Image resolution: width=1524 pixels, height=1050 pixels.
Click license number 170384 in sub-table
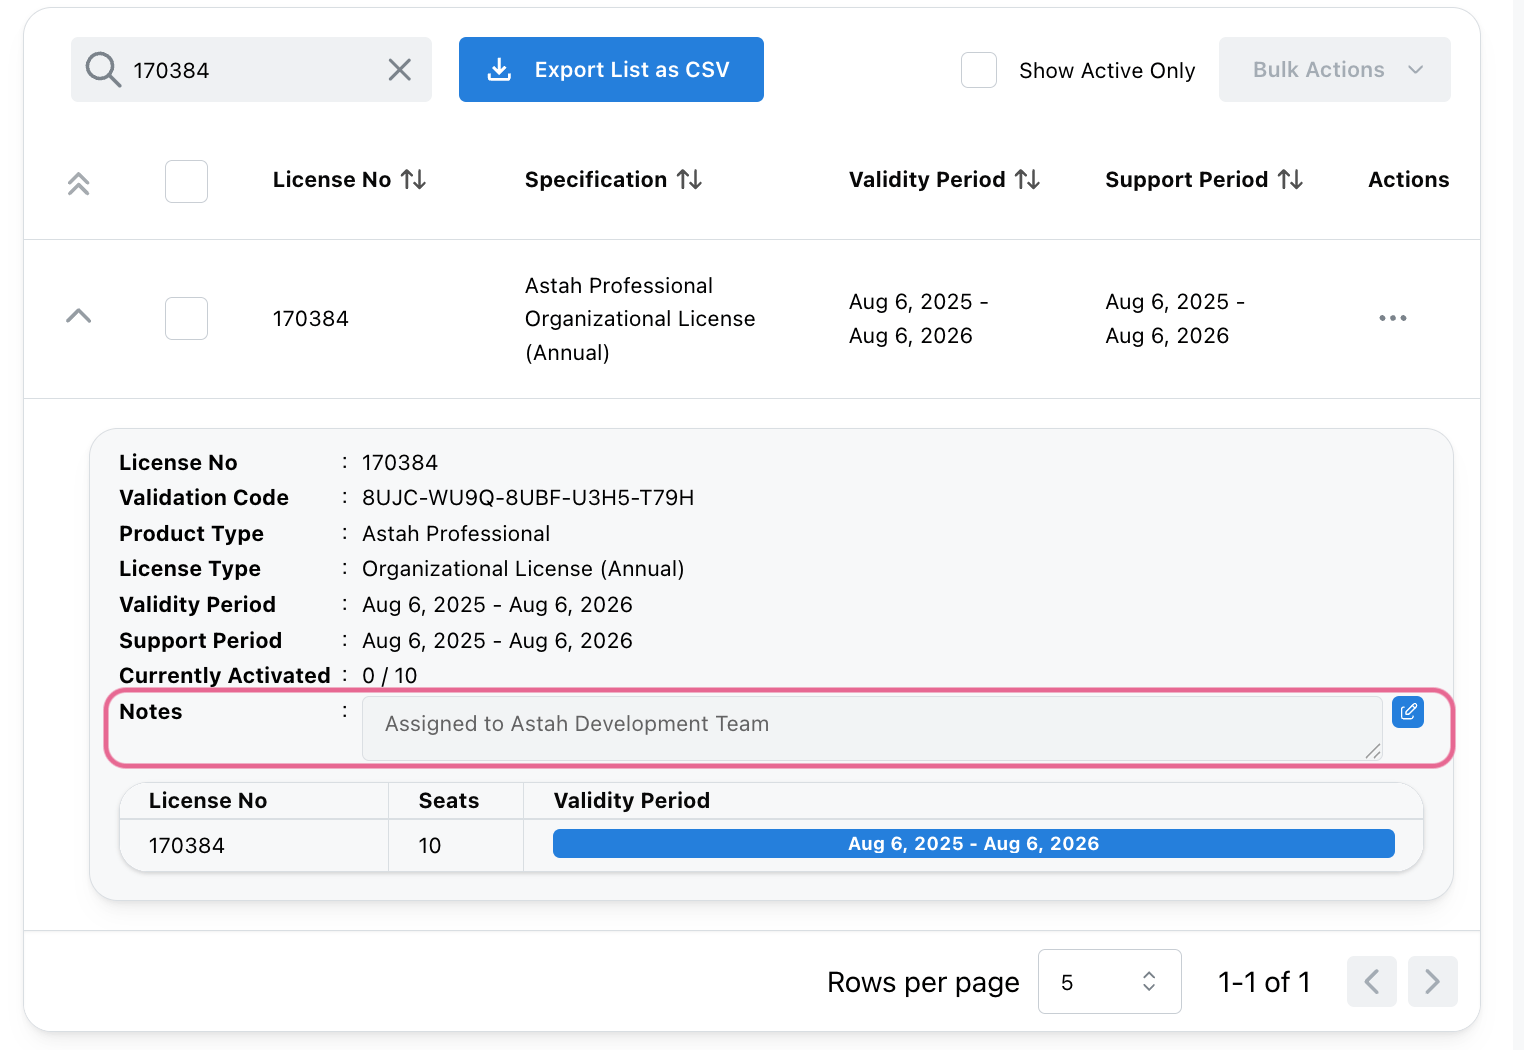tap(187, 846)
